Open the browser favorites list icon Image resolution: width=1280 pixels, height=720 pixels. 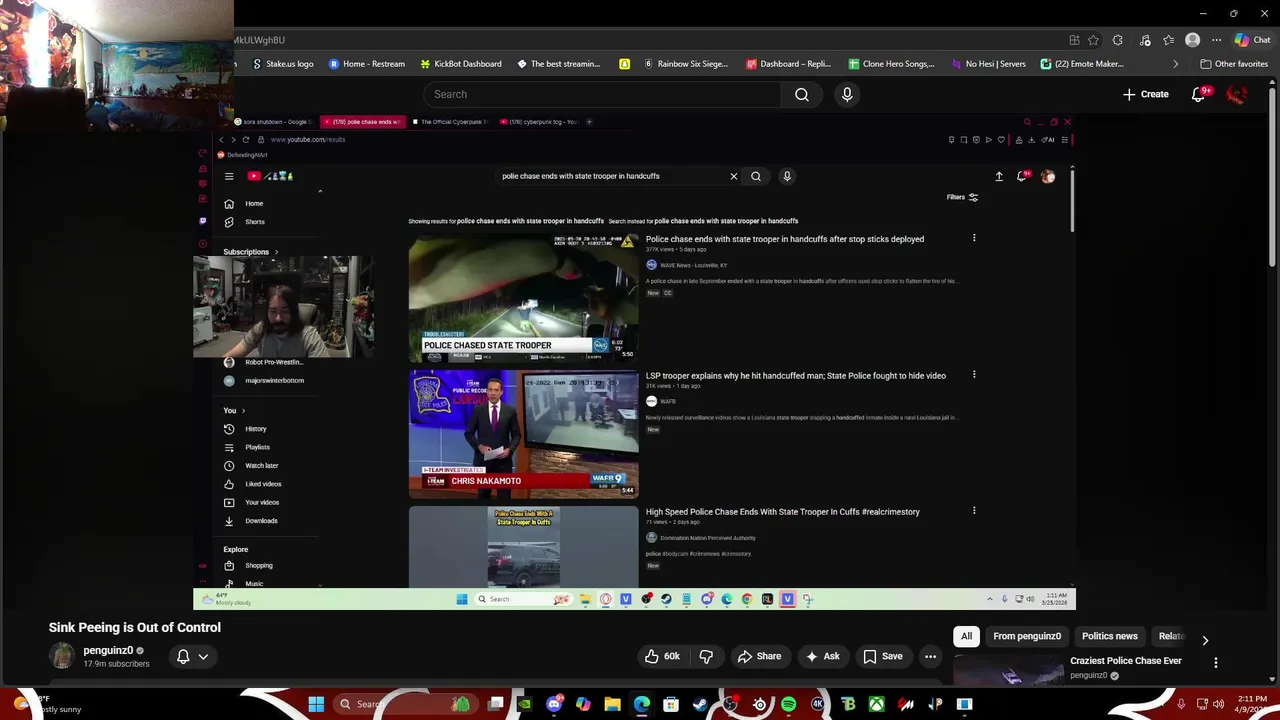click(x=1168, y=40)
